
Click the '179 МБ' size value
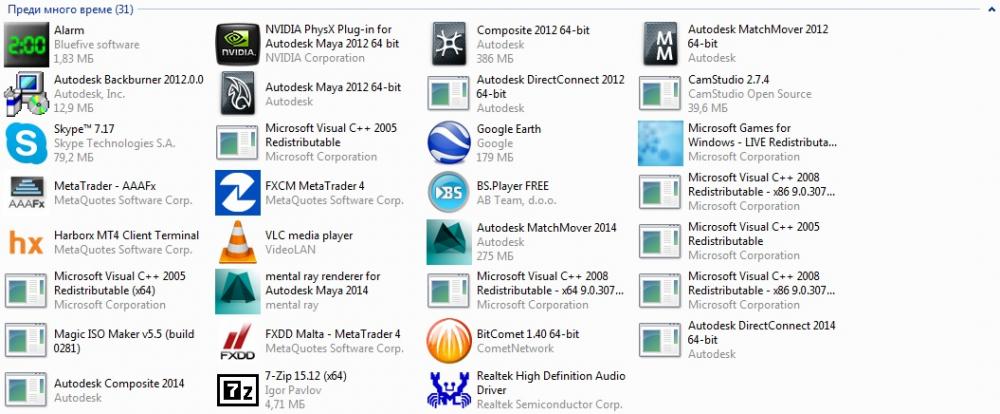(x=495, y=157)
